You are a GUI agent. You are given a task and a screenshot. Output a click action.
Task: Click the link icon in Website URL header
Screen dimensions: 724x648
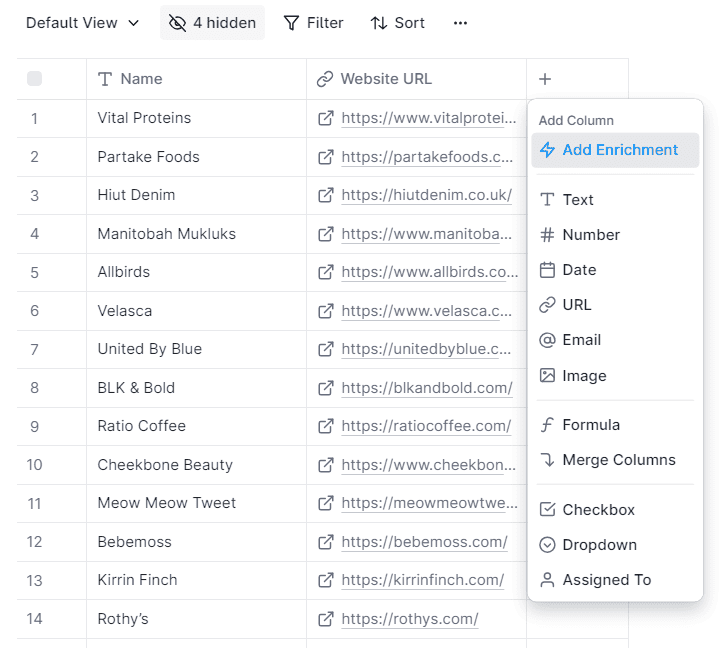pos(325,79)
